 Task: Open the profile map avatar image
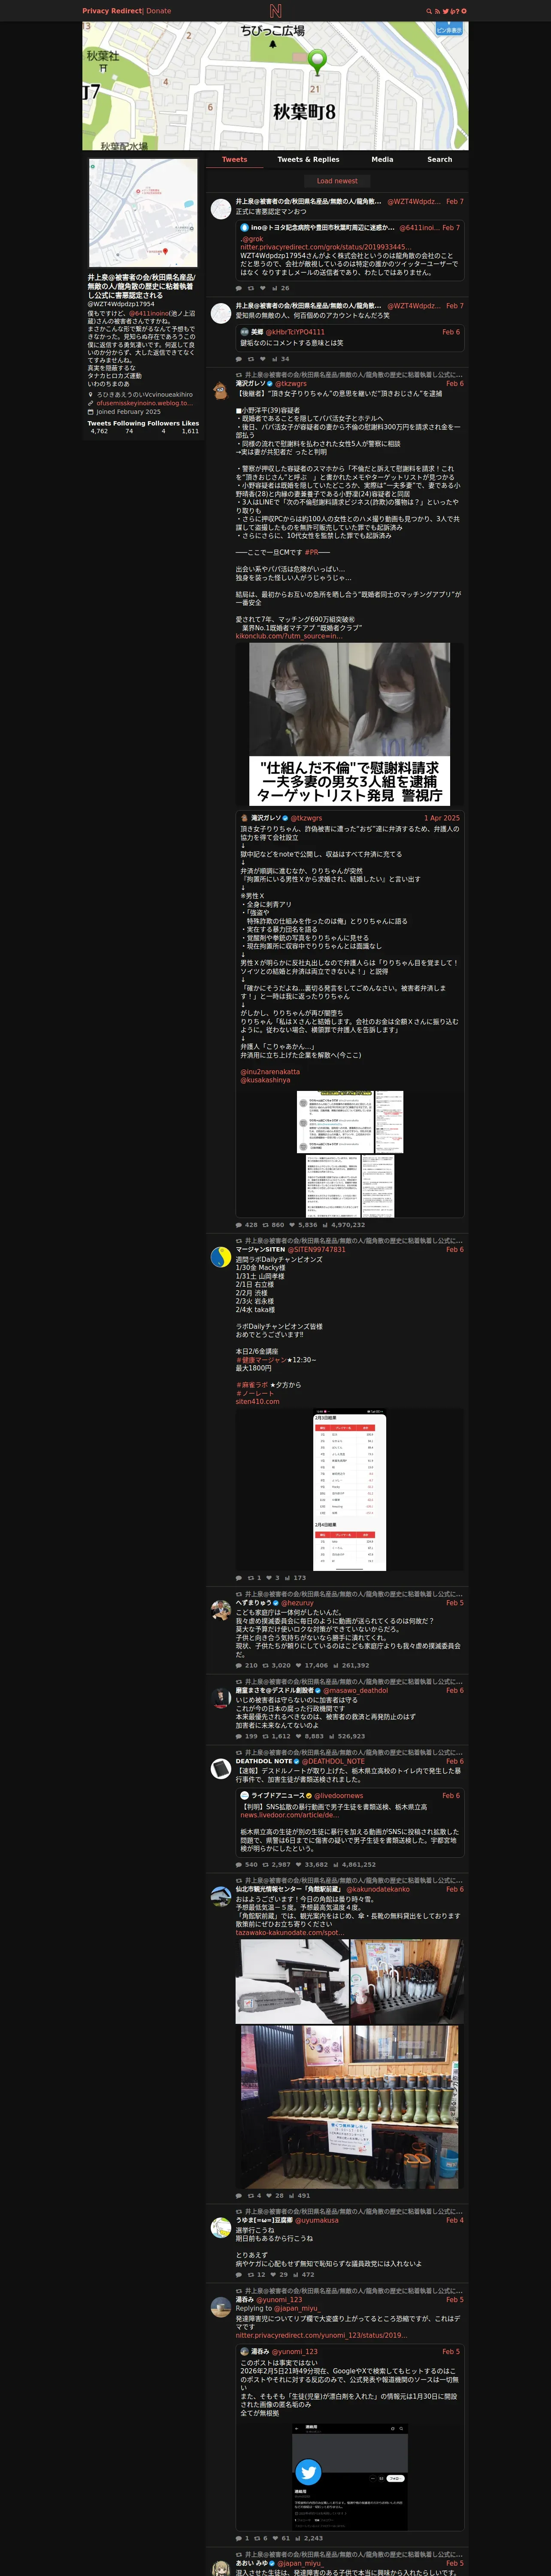[x=143, y=213]
